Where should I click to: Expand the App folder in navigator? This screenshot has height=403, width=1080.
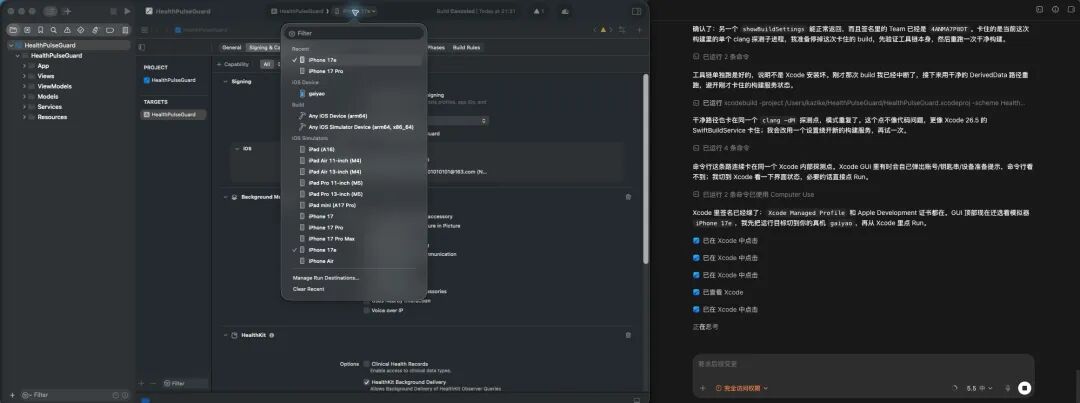[x=23, y=66]
